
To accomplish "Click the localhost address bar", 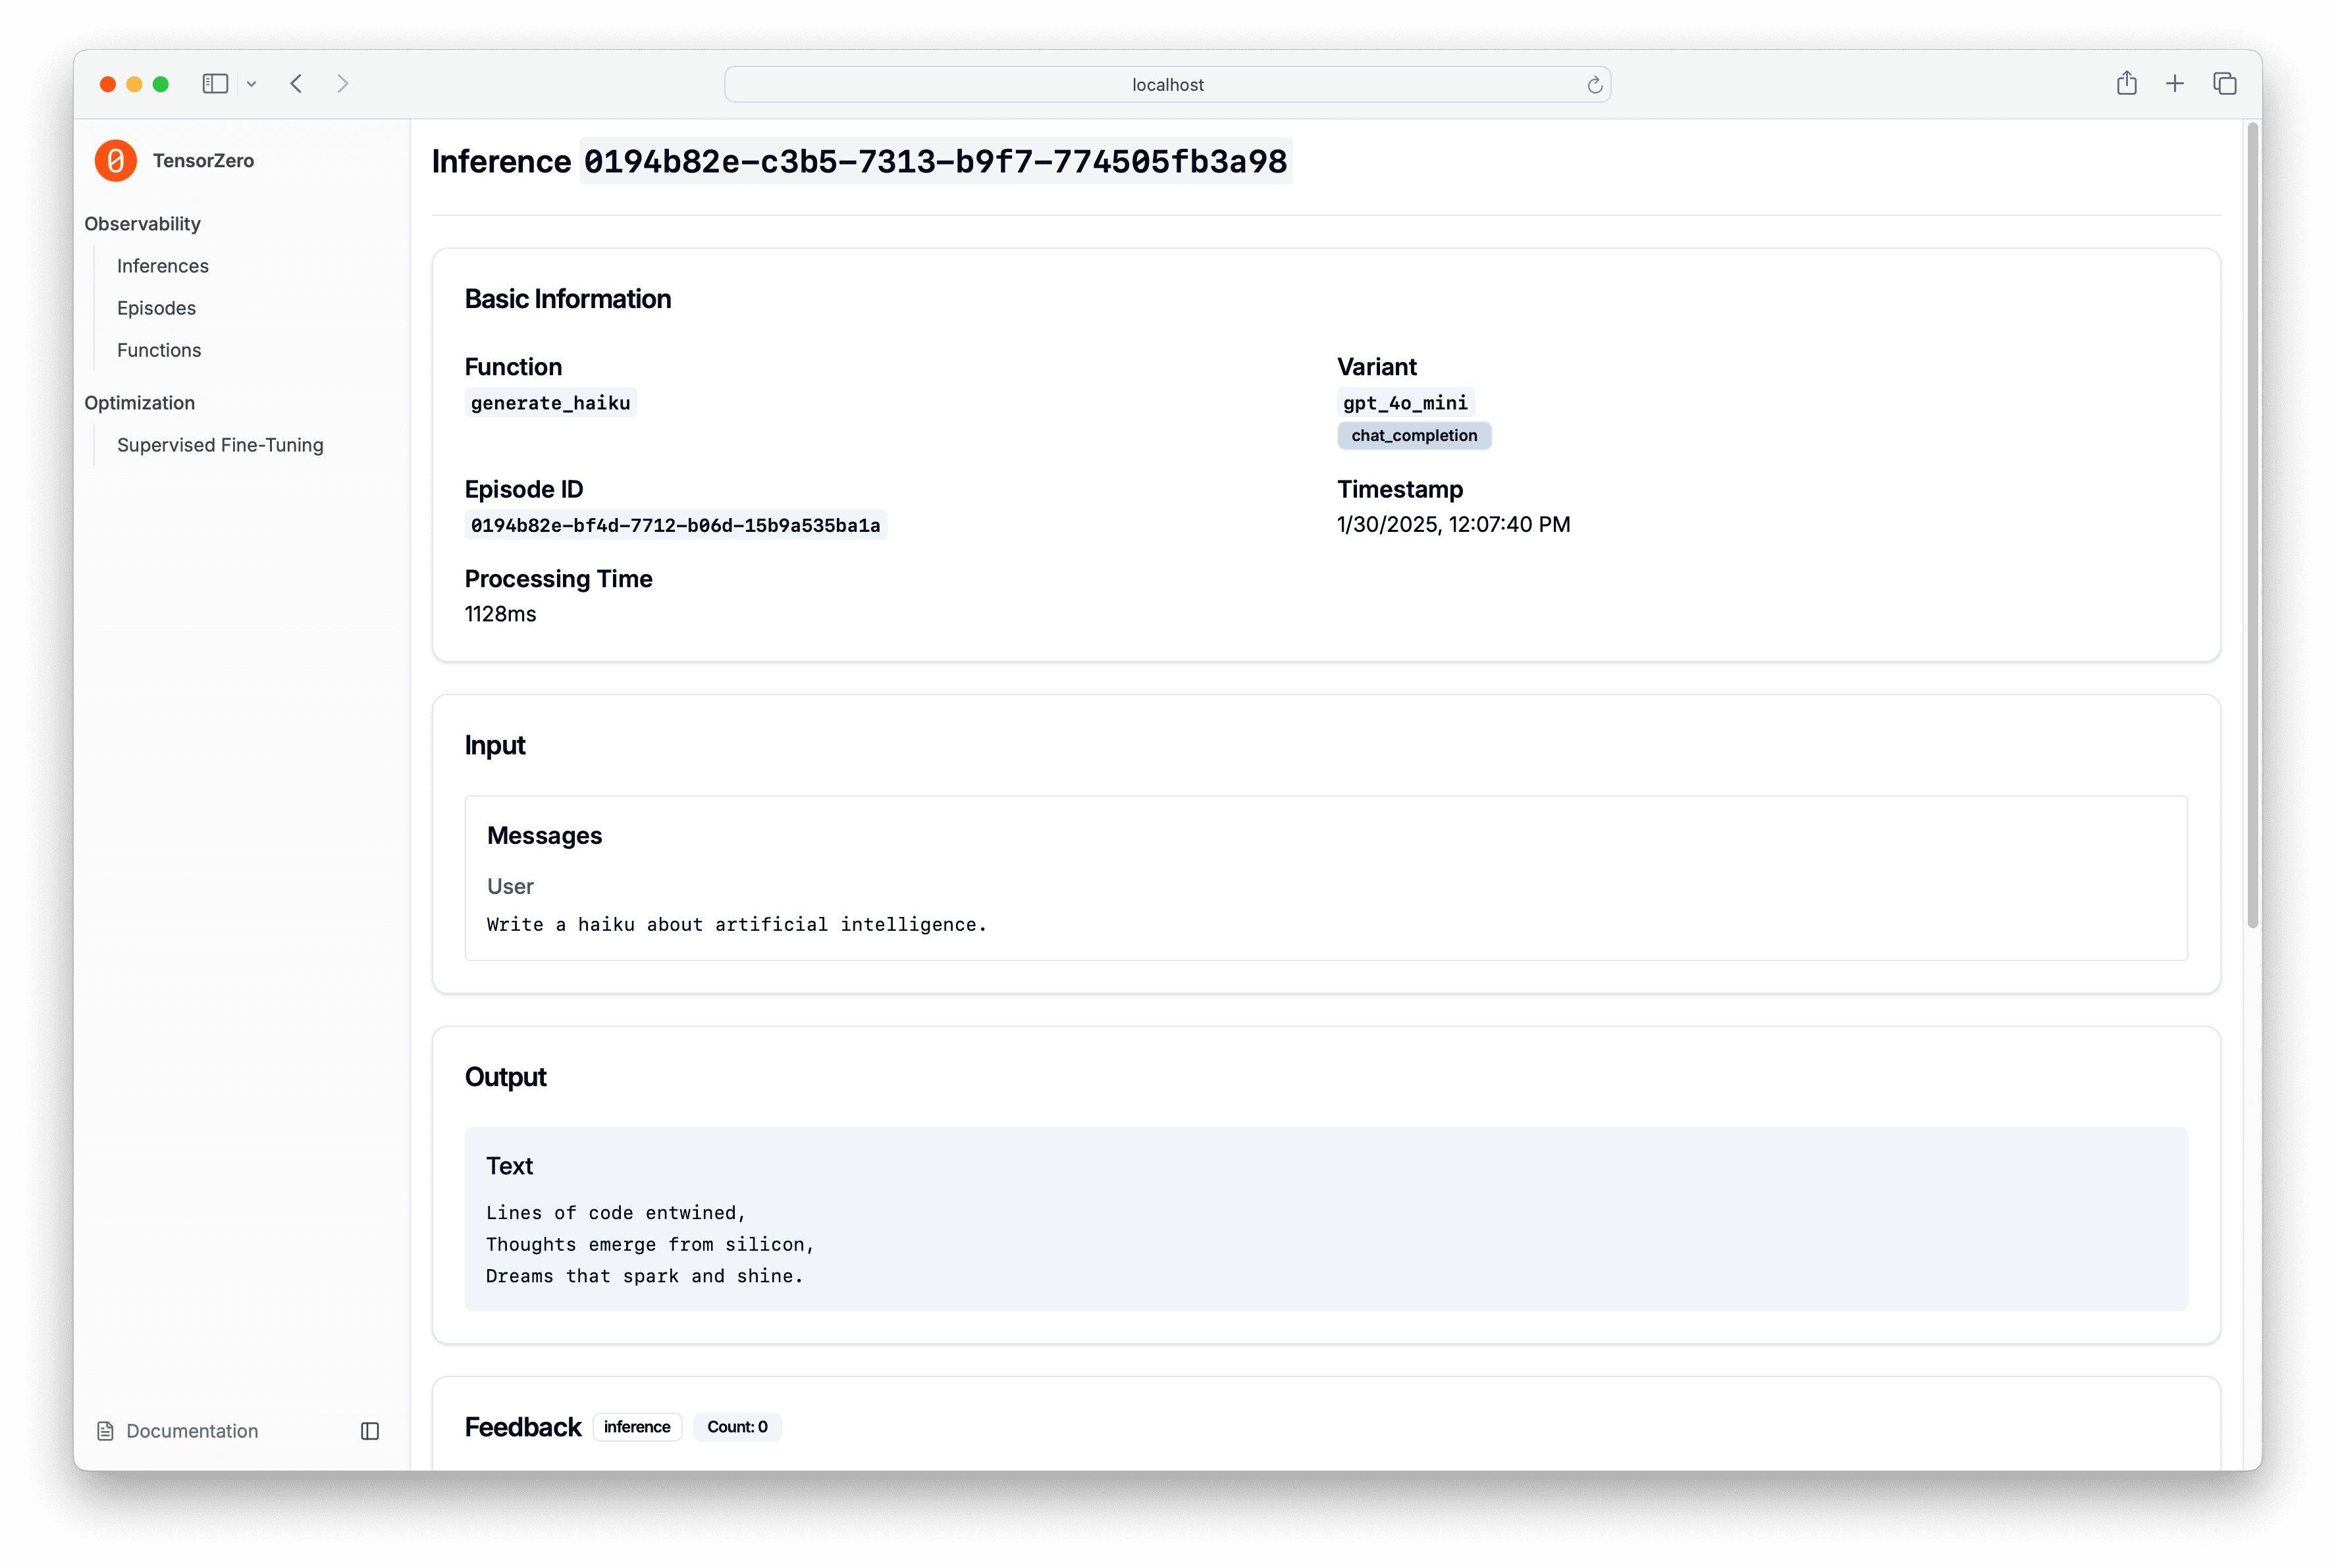I will 1167,85.
